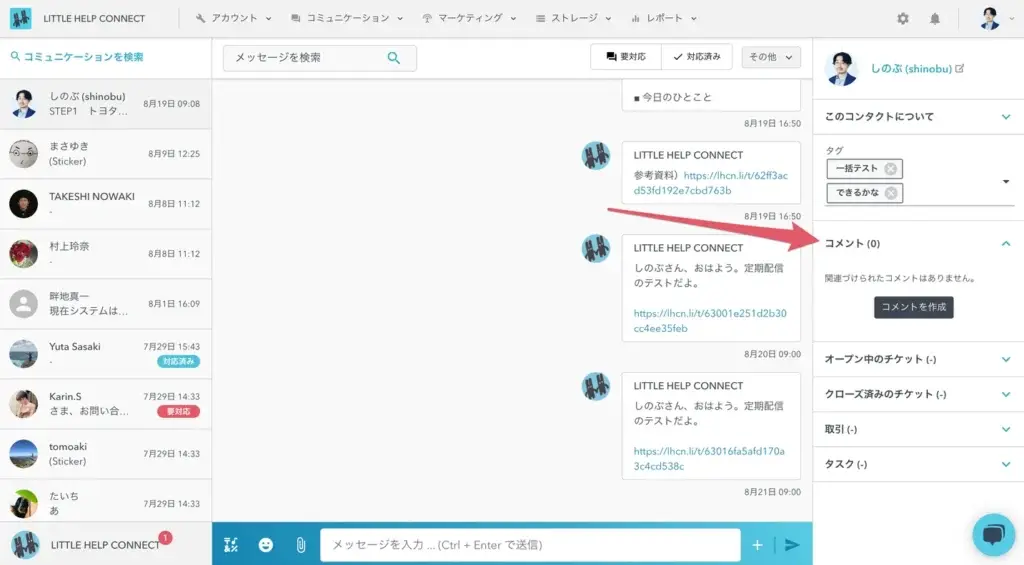Image resolution: width=1024 pixels, height=565 pixels.
Task: Click the paperclip attachment icon
Action: 299,545
